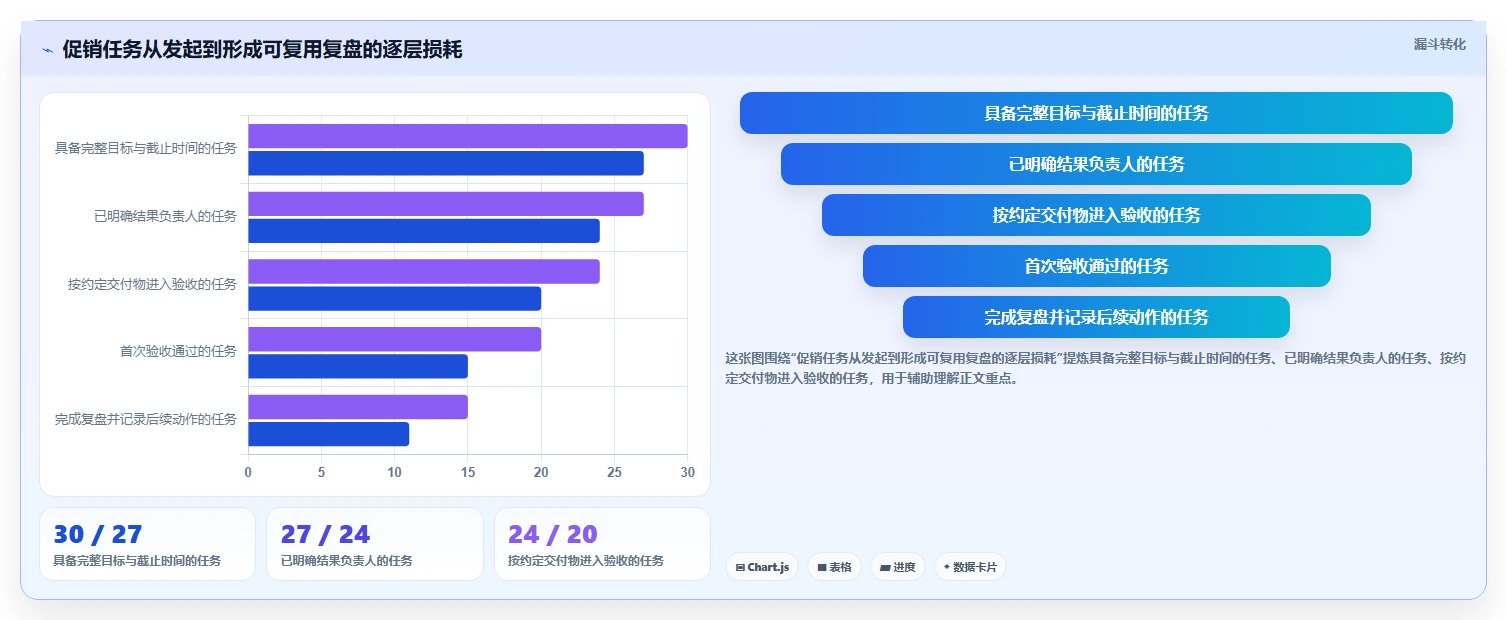Click x-axis tick label 20
1507x620 pixels.
pos(541,472)
